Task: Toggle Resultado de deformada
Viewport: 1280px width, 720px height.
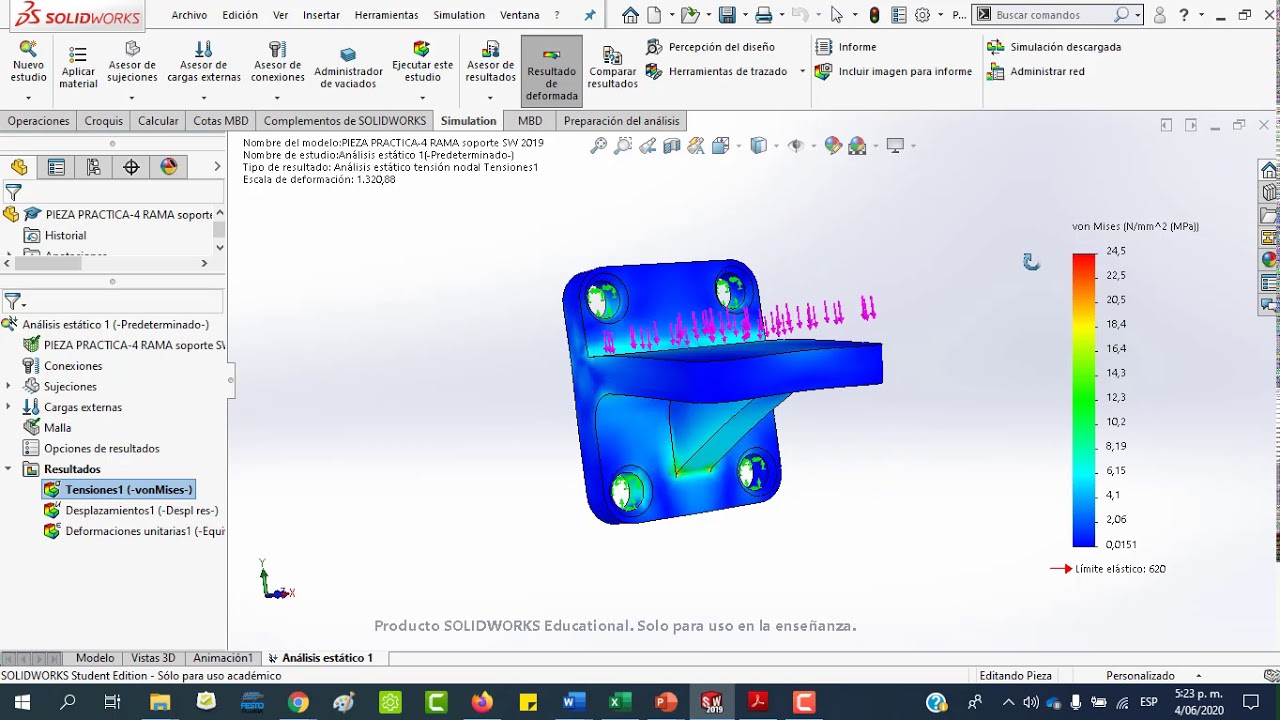Action: click(552, 71)
